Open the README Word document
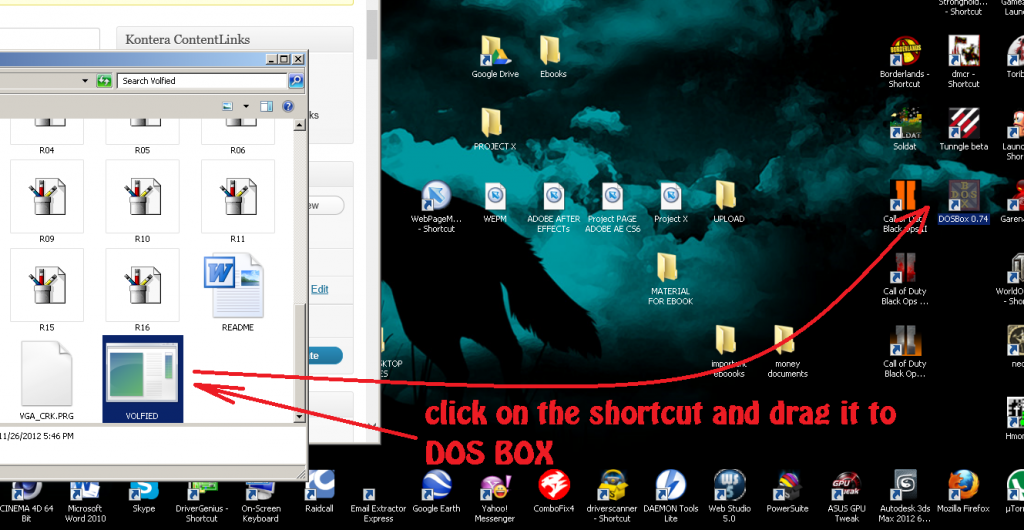The height and width of the screenshot is (530, 1024). pyautogui.click(x=238, y=293)
